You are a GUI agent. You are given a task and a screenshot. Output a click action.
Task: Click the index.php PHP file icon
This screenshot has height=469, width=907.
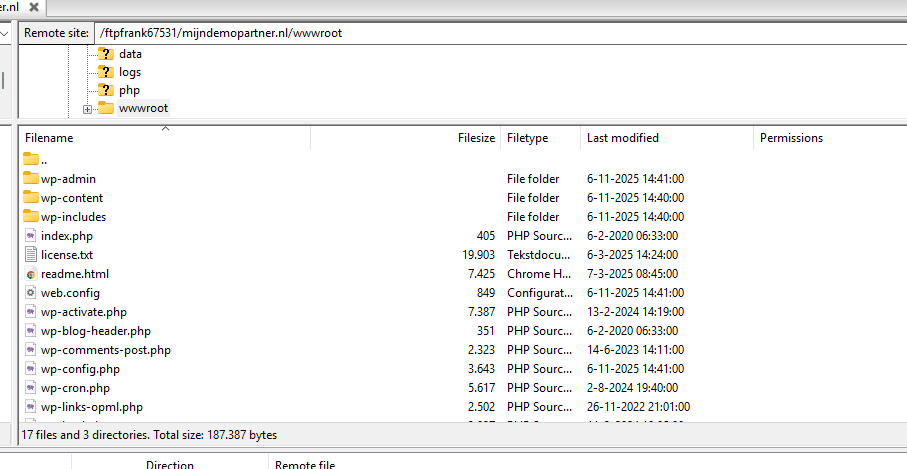(31, 235)
